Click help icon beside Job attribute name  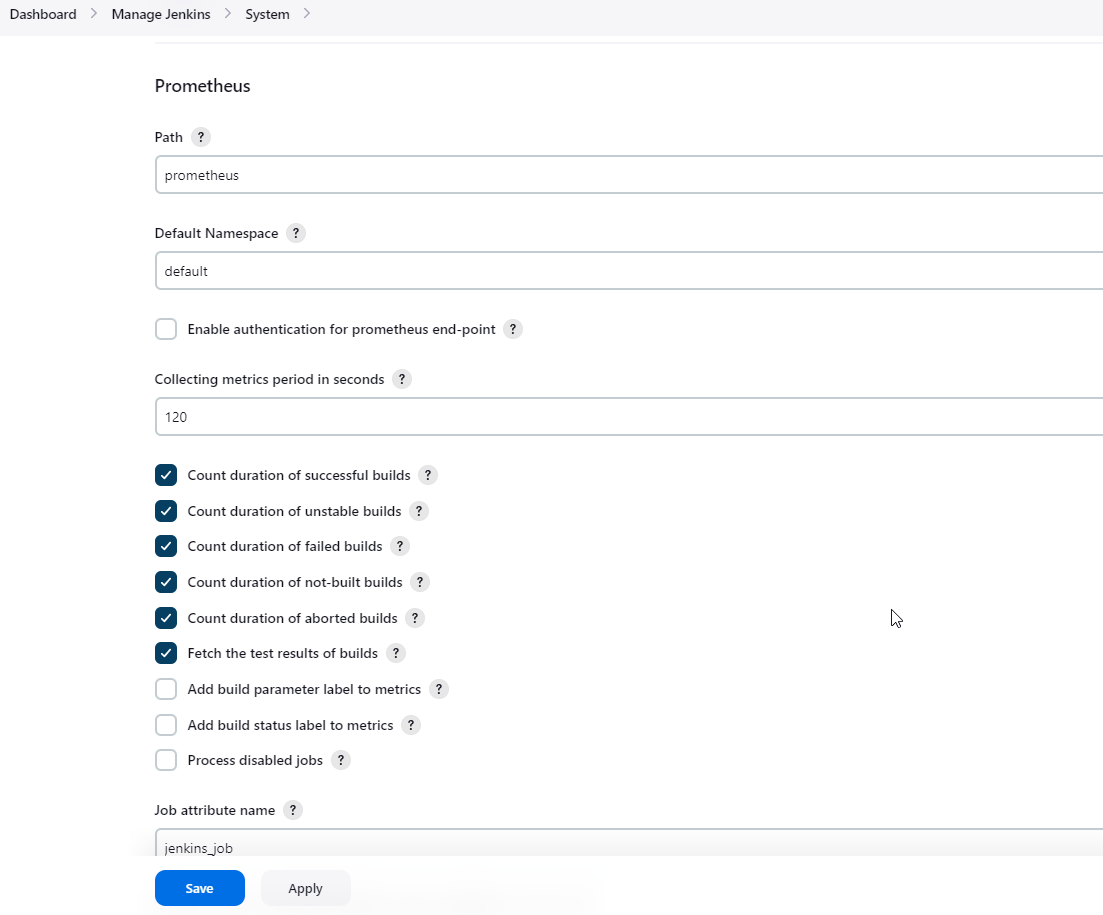tap(293, 810)
